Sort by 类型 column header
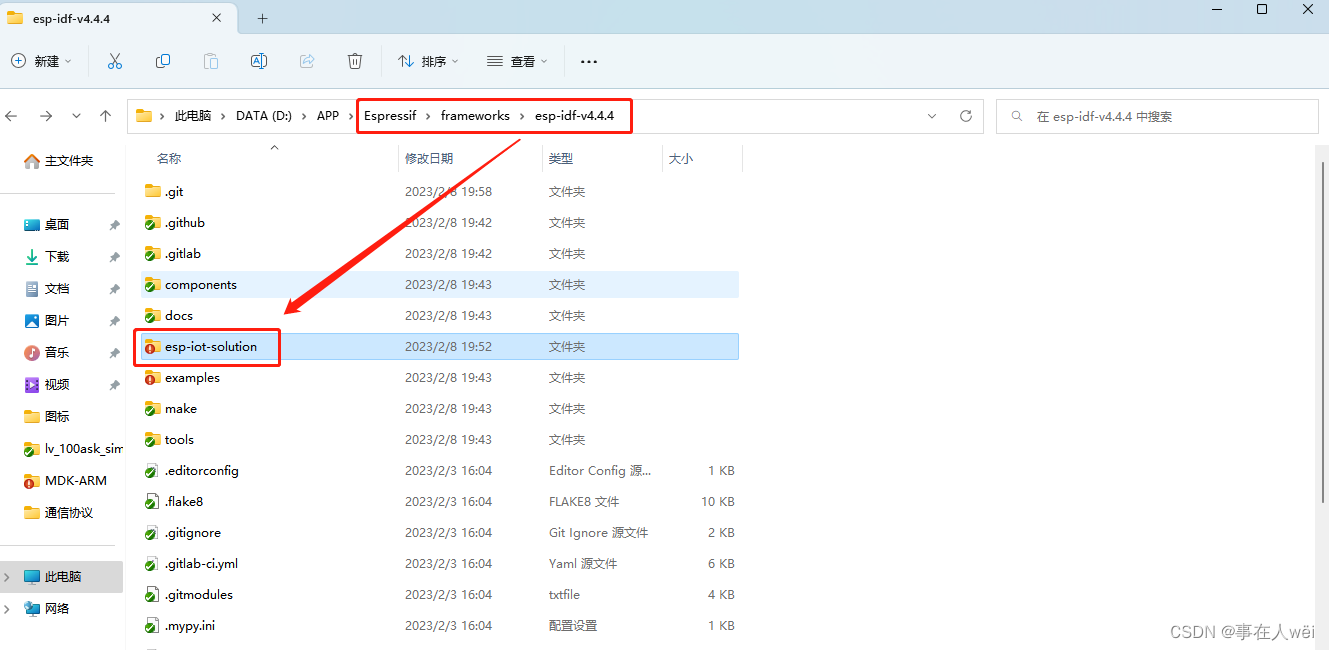This screenshot has height=650, width=1329. point(561,159)
